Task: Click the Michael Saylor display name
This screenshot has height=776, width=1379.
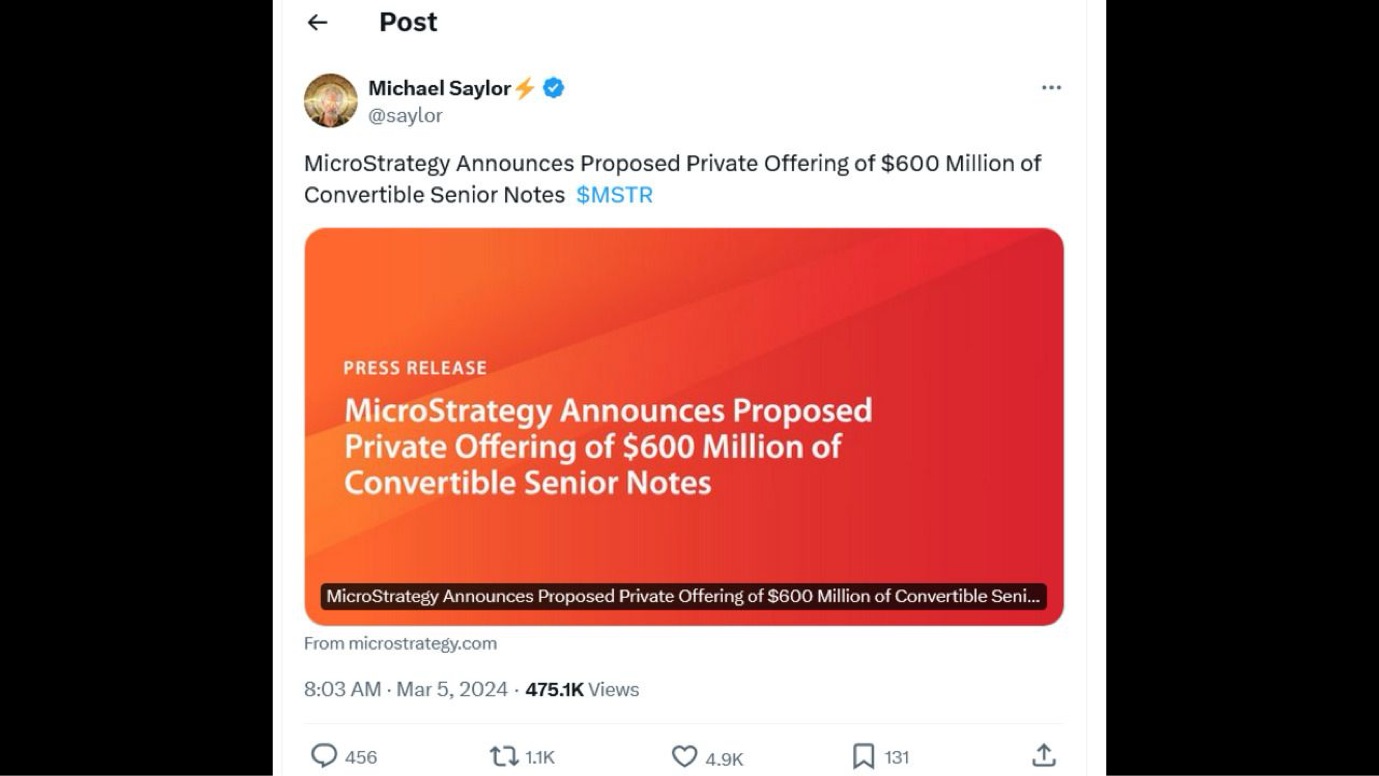Action: pos(439,88)
